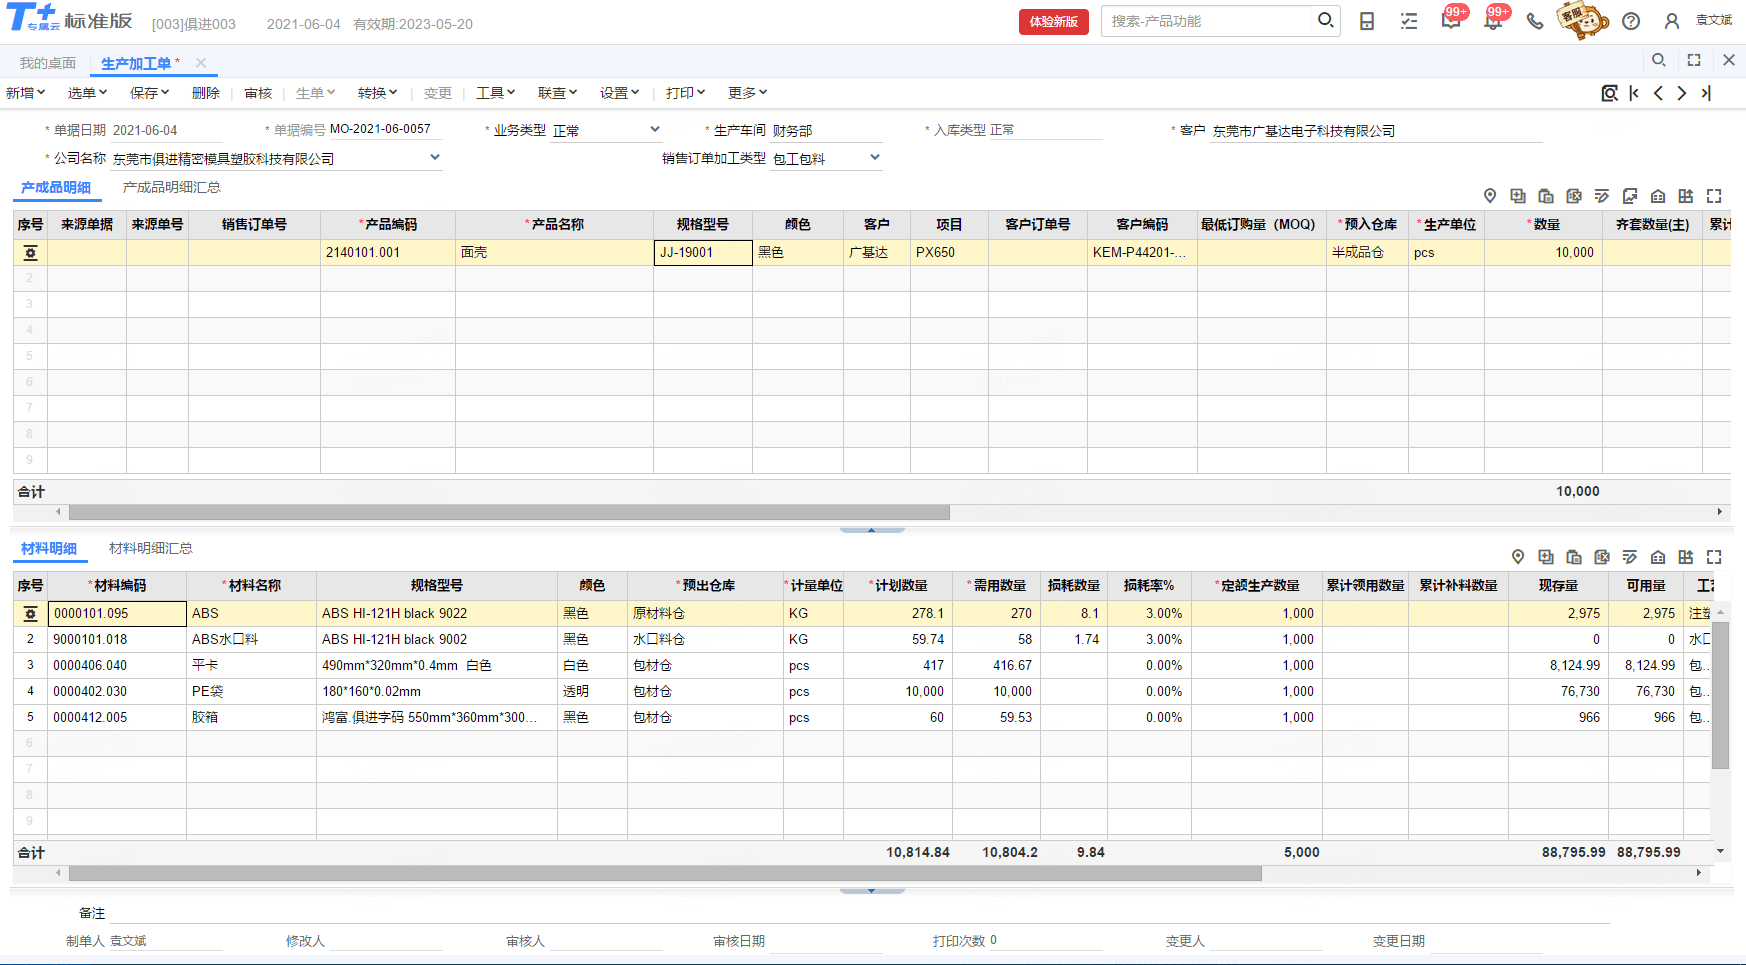Screen dimensions: 1746x965
Task: Click the 审核 toolbar button
Action: click(258, 93)
